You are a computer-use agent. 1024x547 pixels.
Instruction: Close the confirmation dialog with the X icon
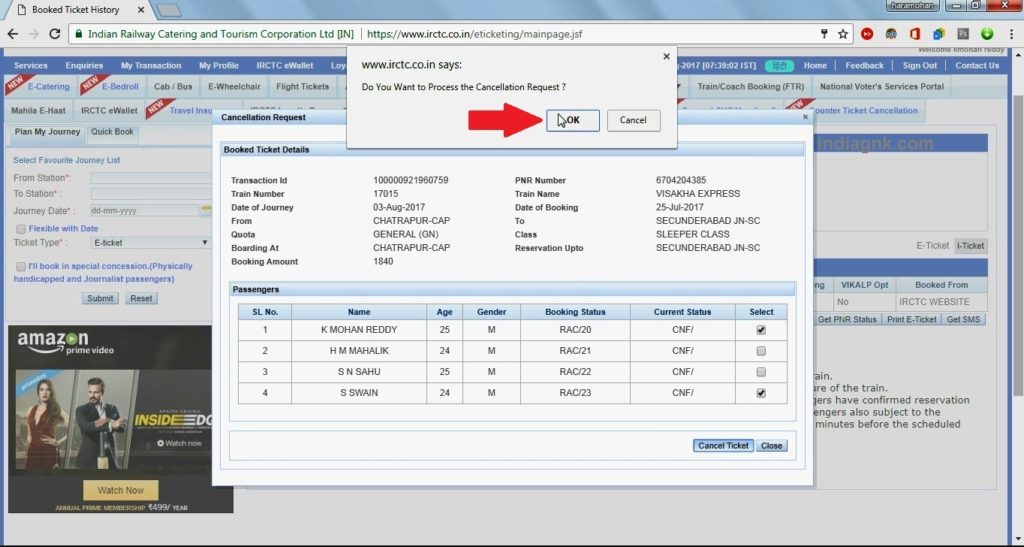coord(667,57)
